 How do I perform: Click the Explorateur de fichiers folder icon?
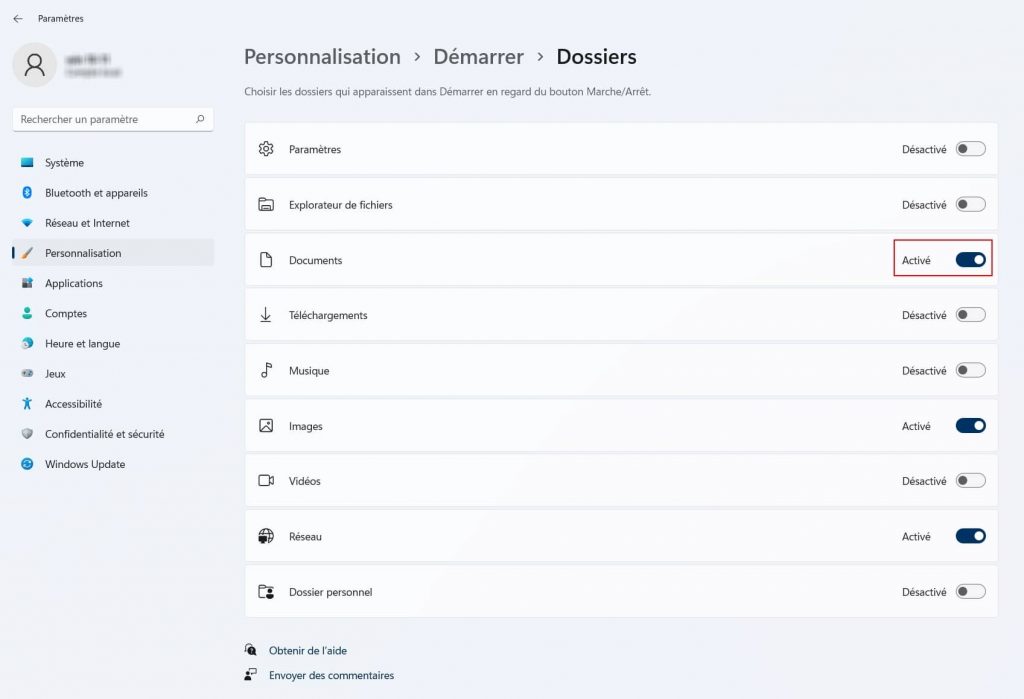click(x=266, y=204)
